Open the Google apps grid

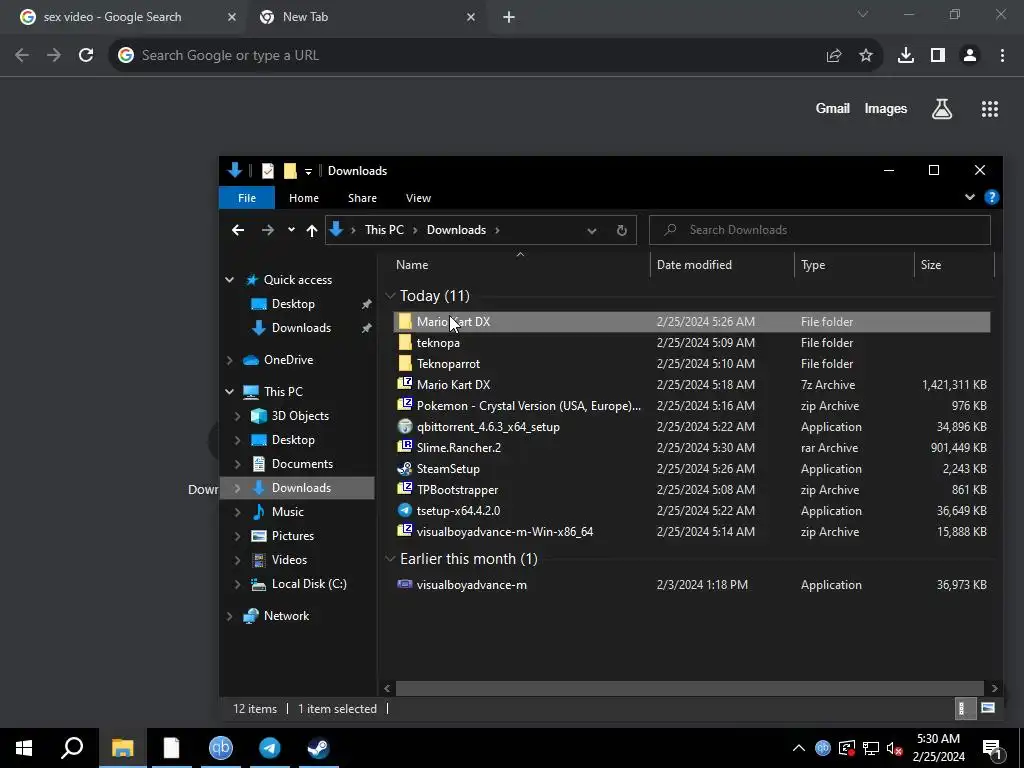(990, 109)
